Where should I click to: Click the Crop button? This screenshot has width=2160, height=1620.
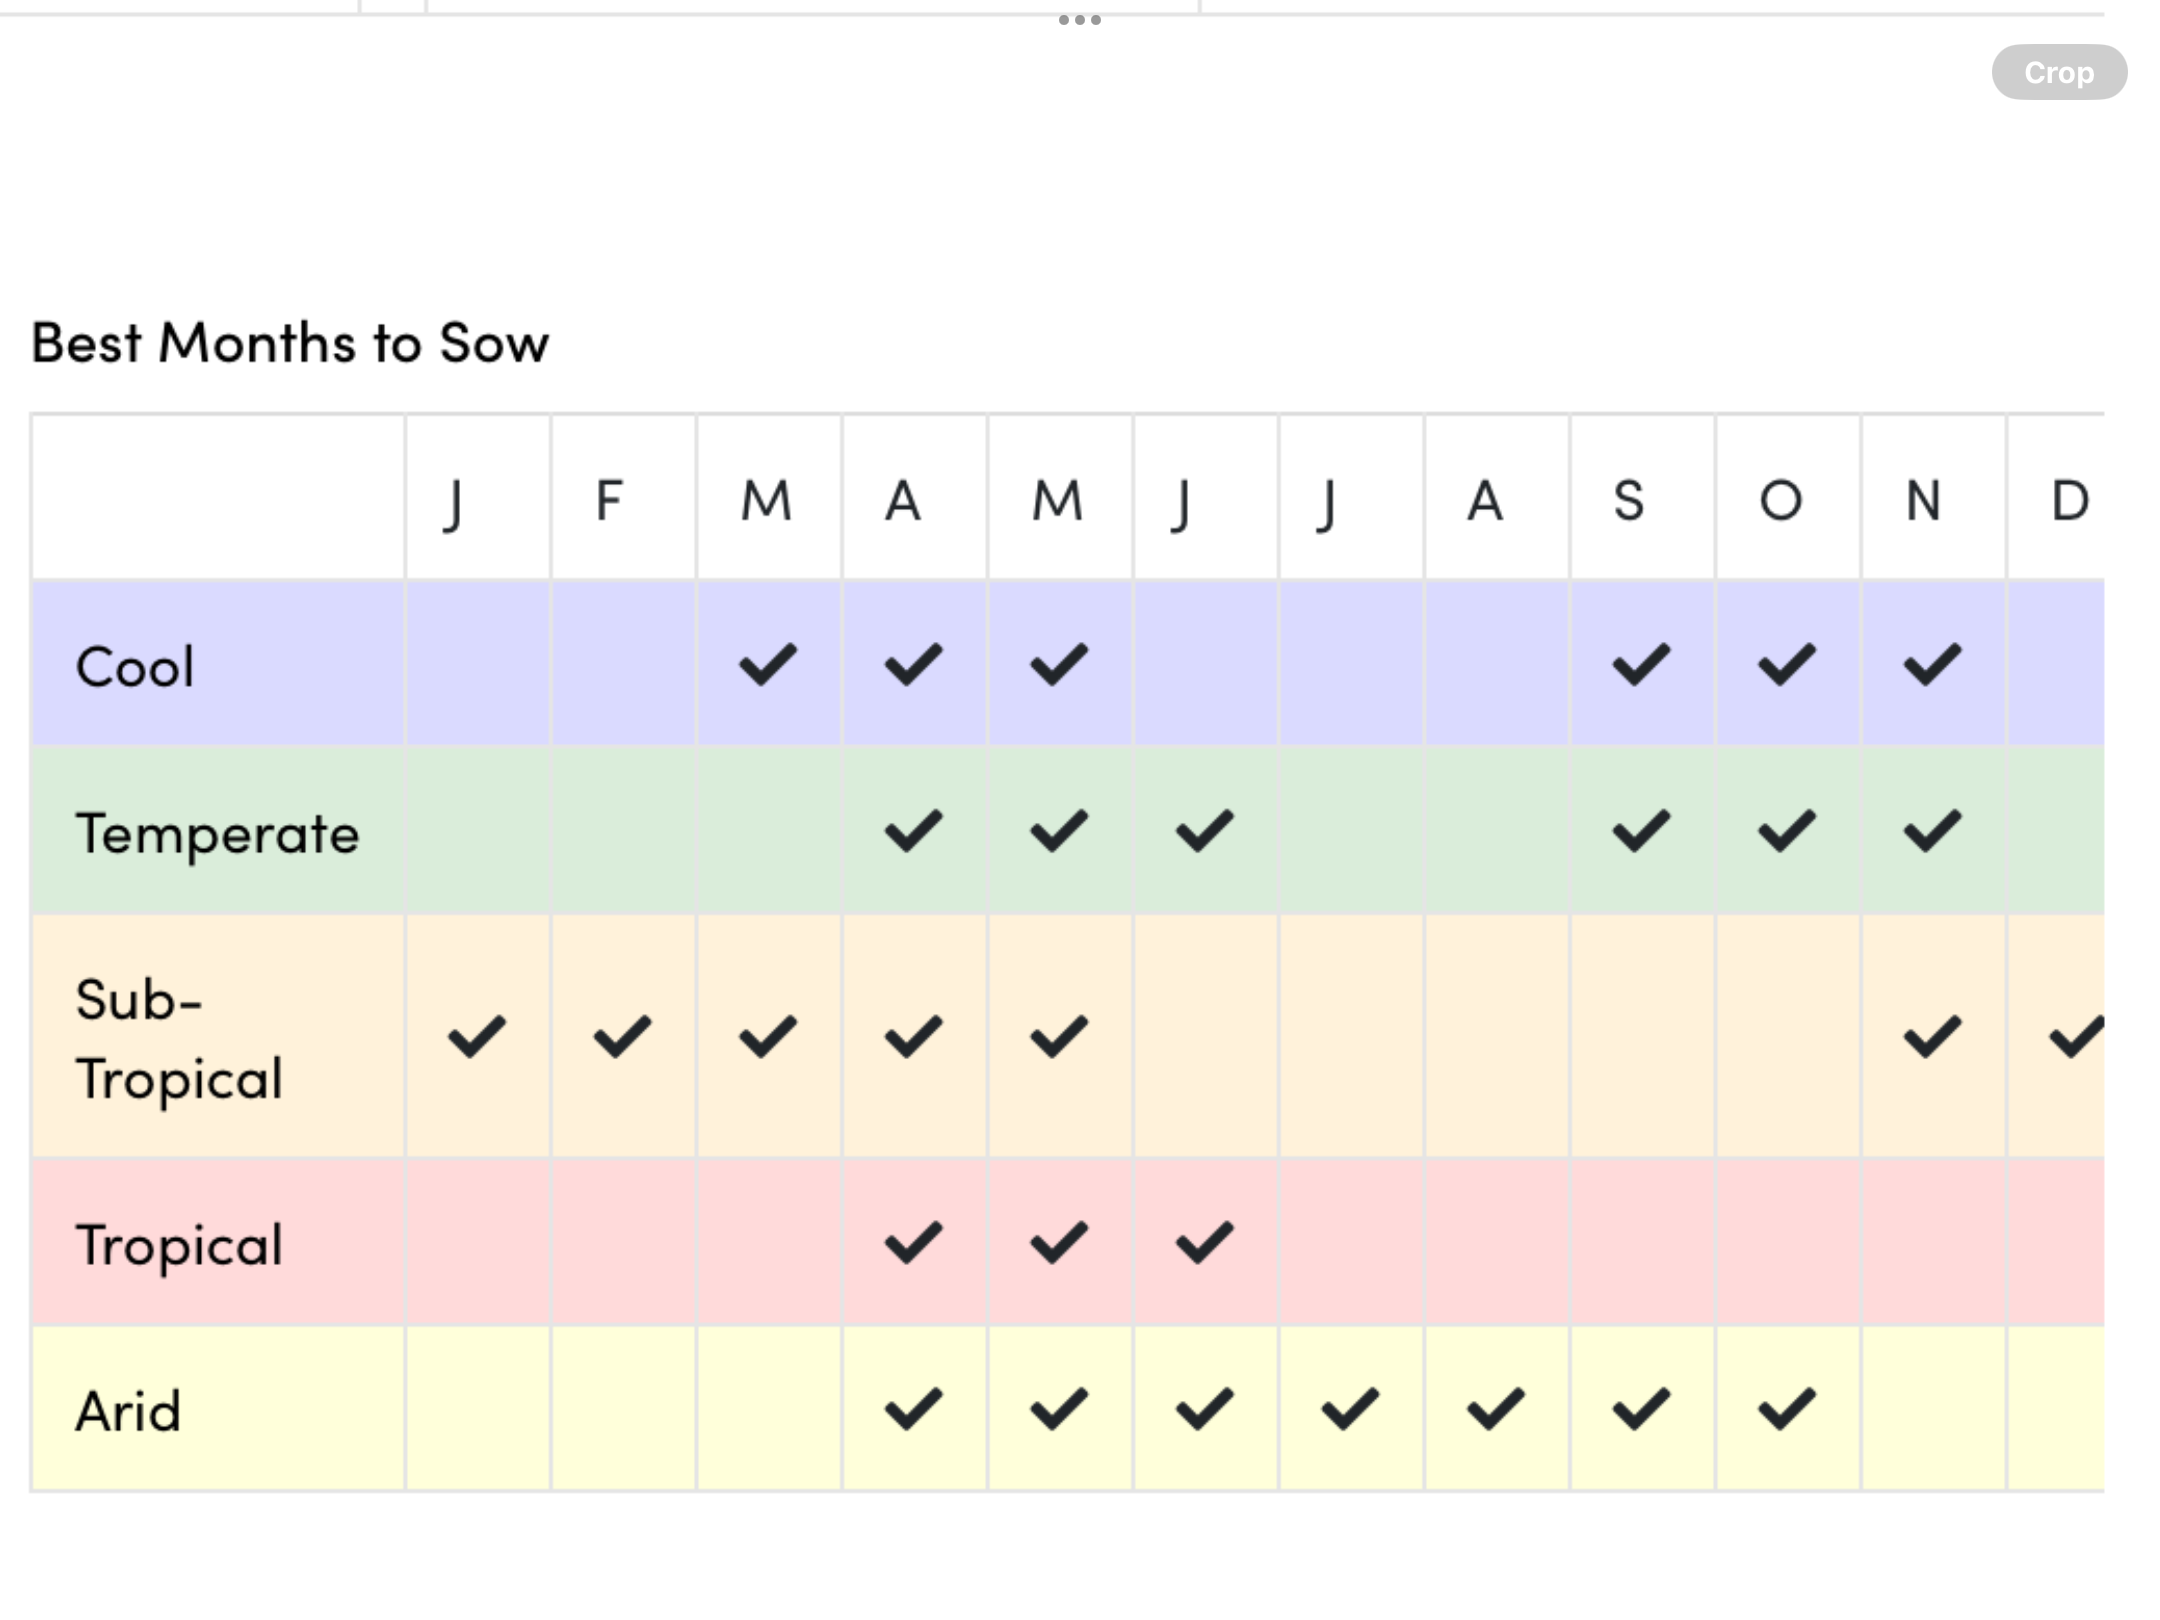[x=2058, y=72]
